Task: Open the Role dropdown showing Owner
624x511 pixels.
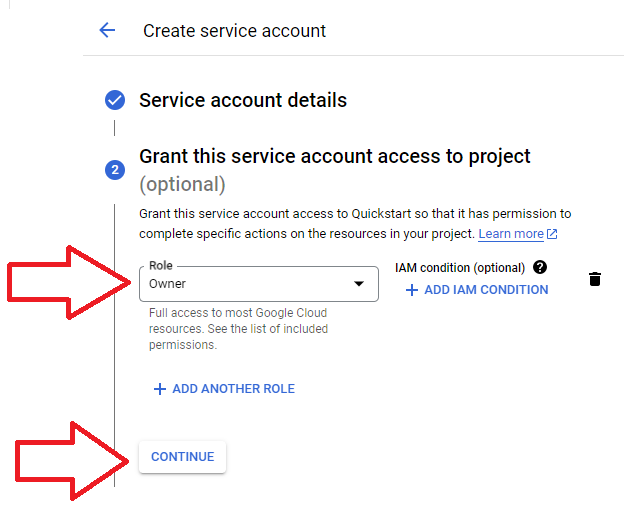Action: pyautogui.click(x=259, y=284)
